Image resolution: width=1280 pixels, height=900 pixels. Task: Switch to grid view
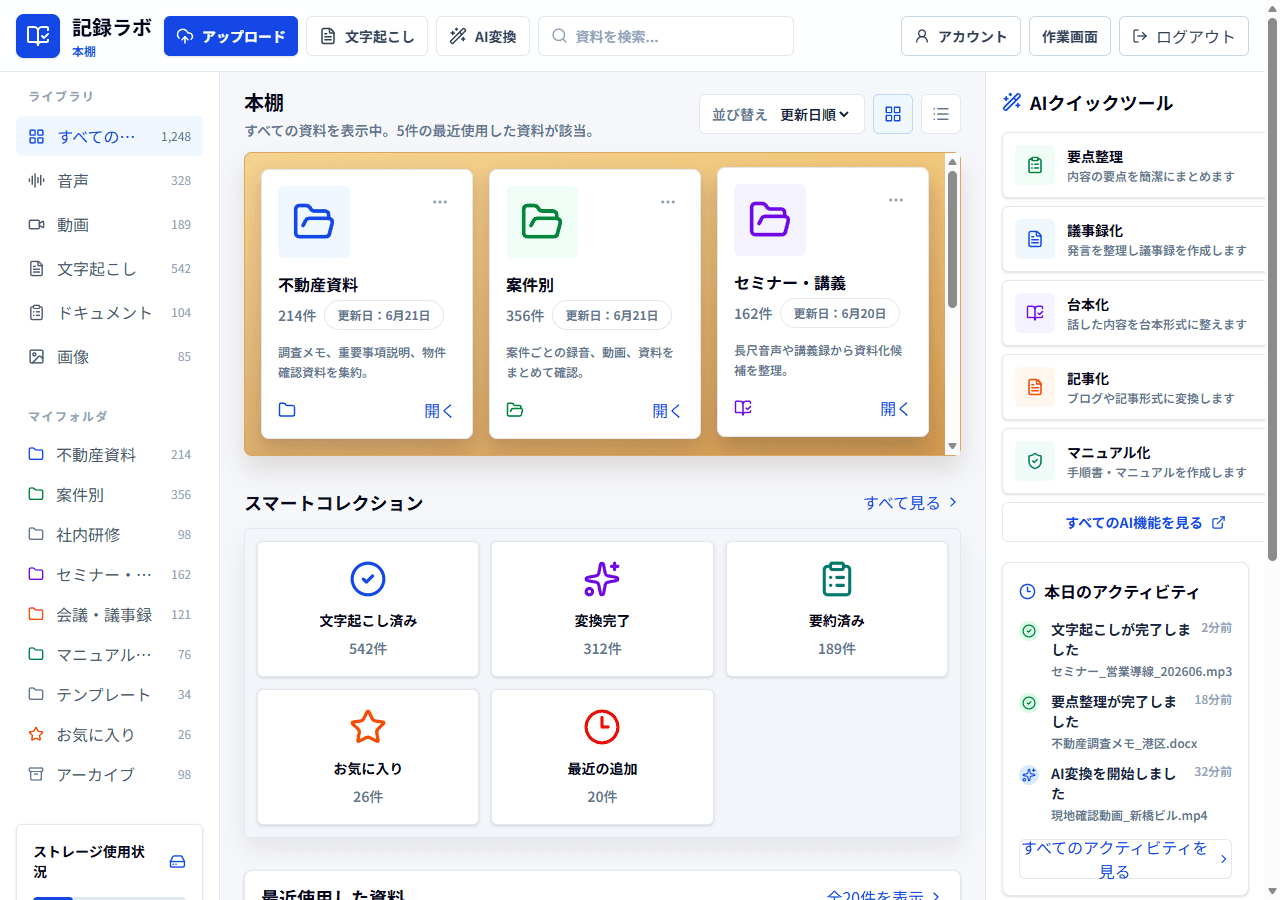[x=893, y=114]
